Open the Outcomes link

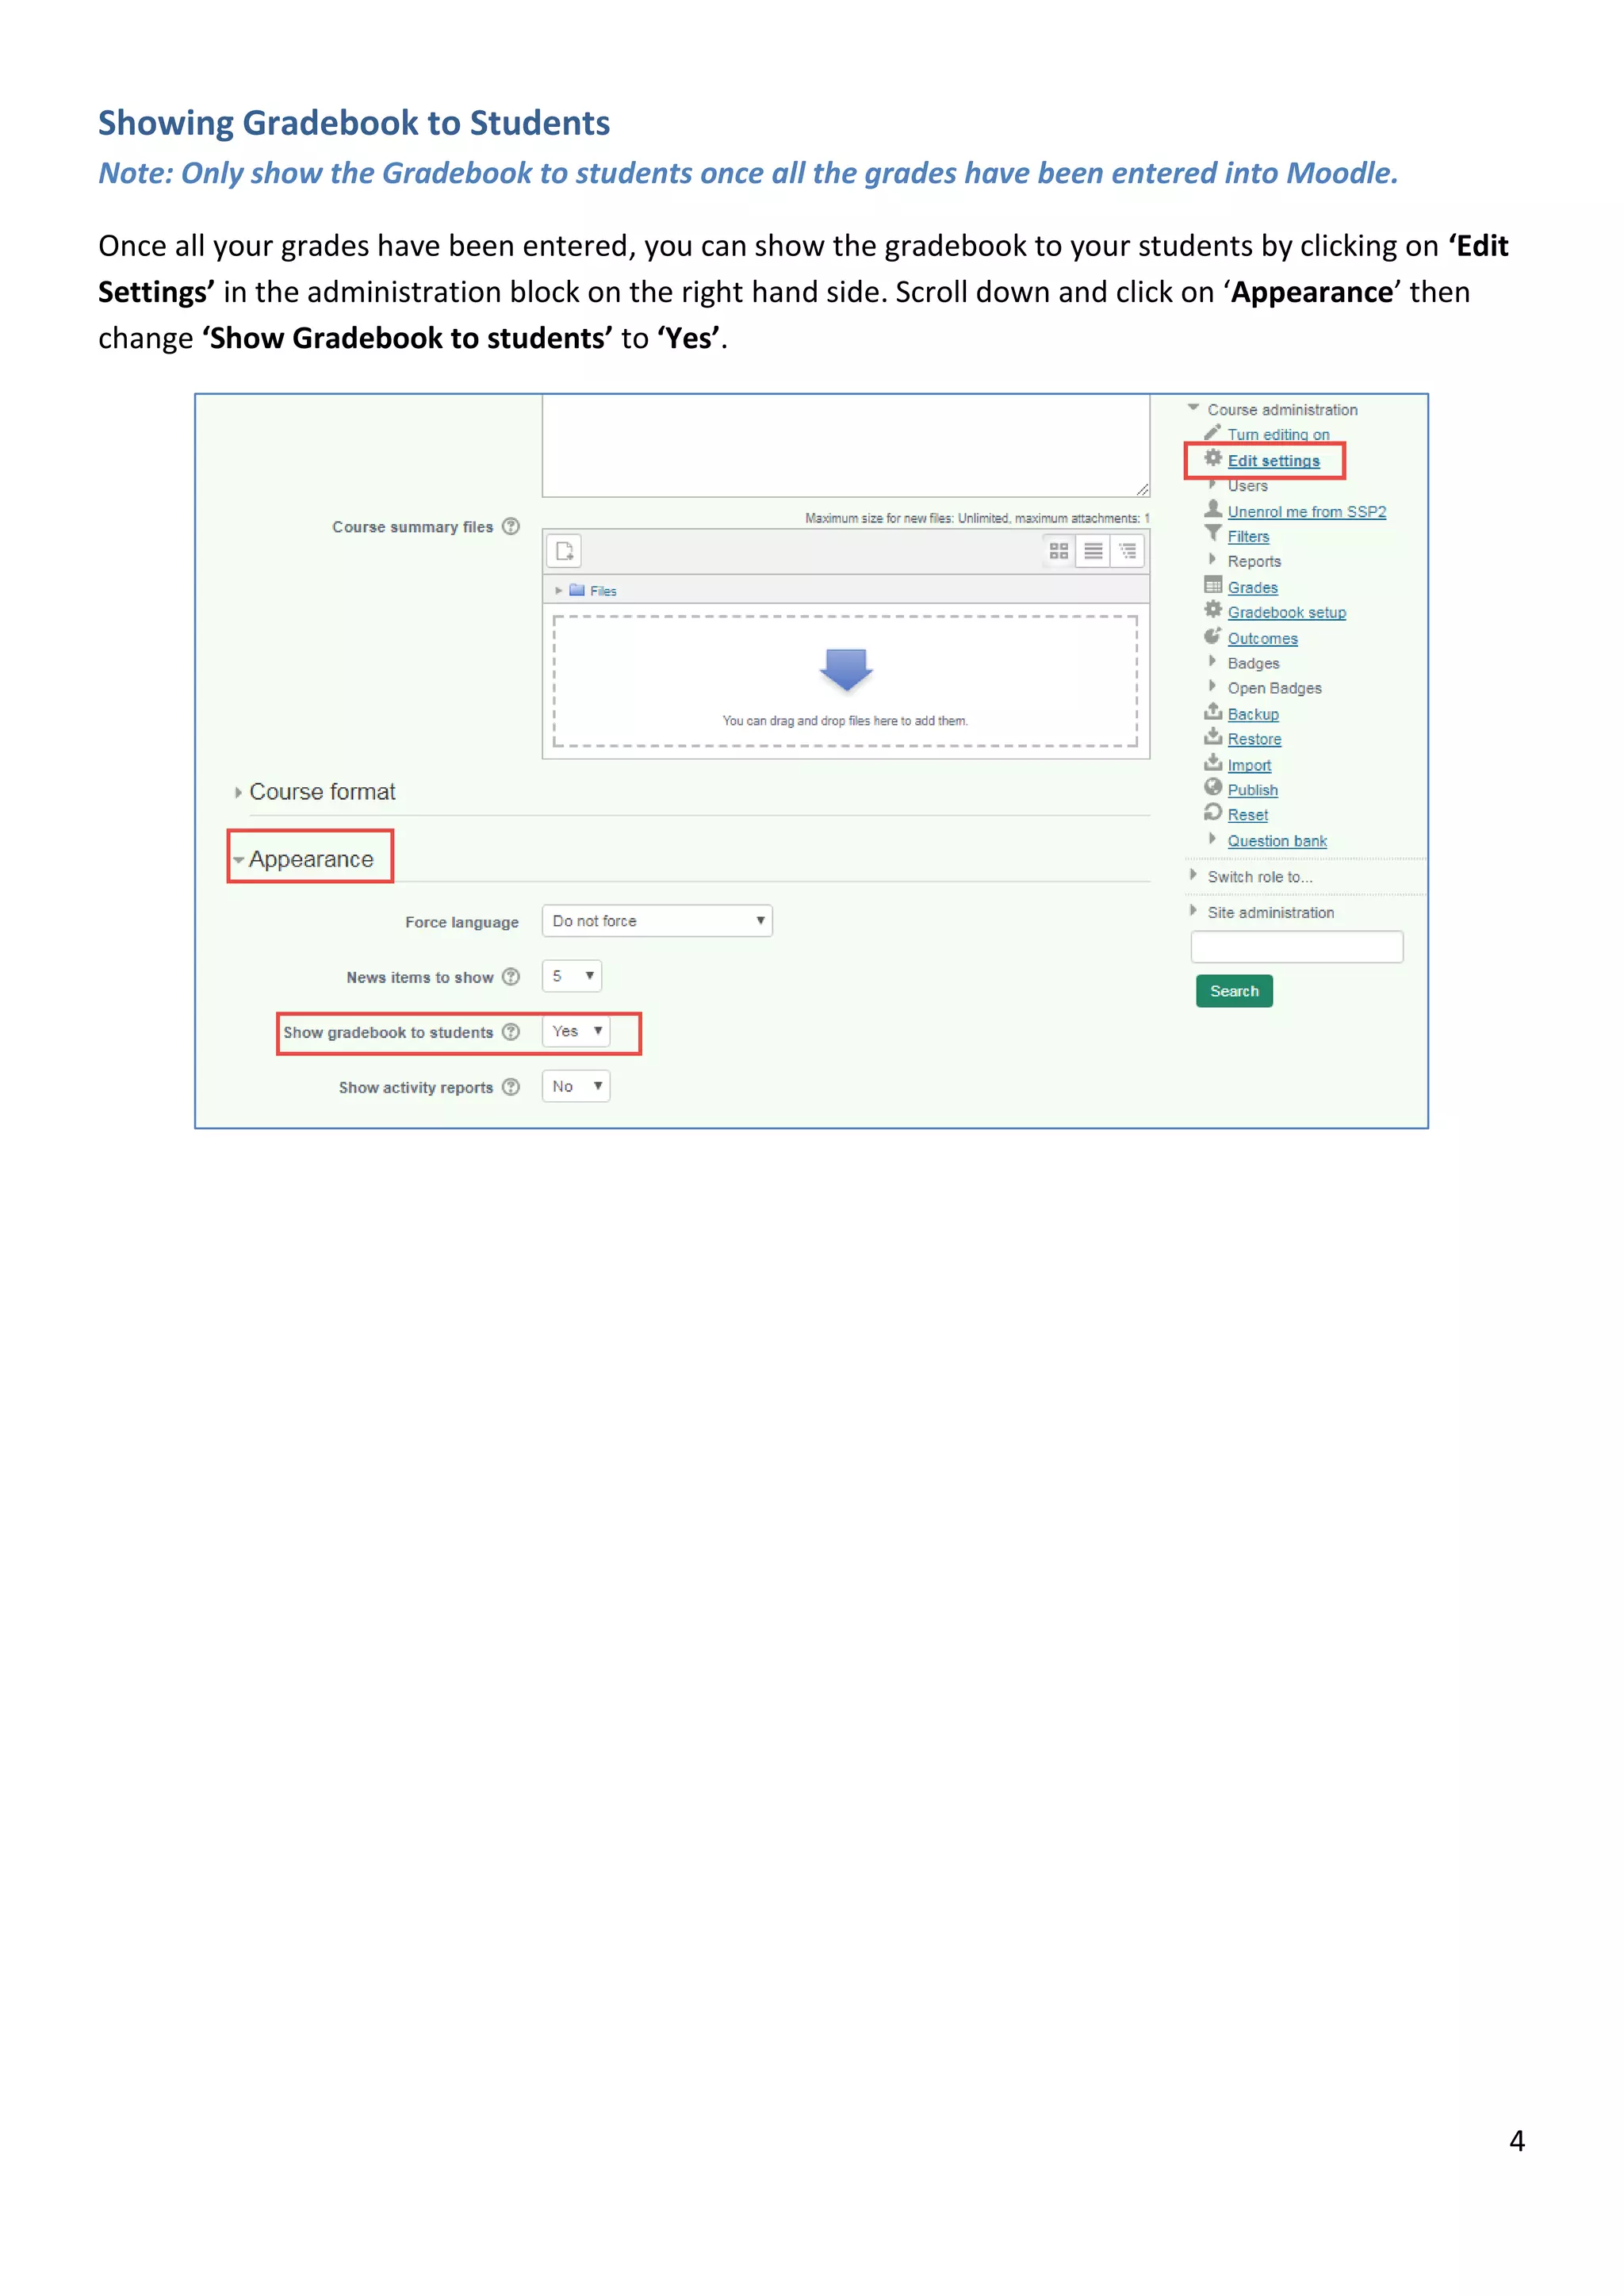(x=1263, y=639)
